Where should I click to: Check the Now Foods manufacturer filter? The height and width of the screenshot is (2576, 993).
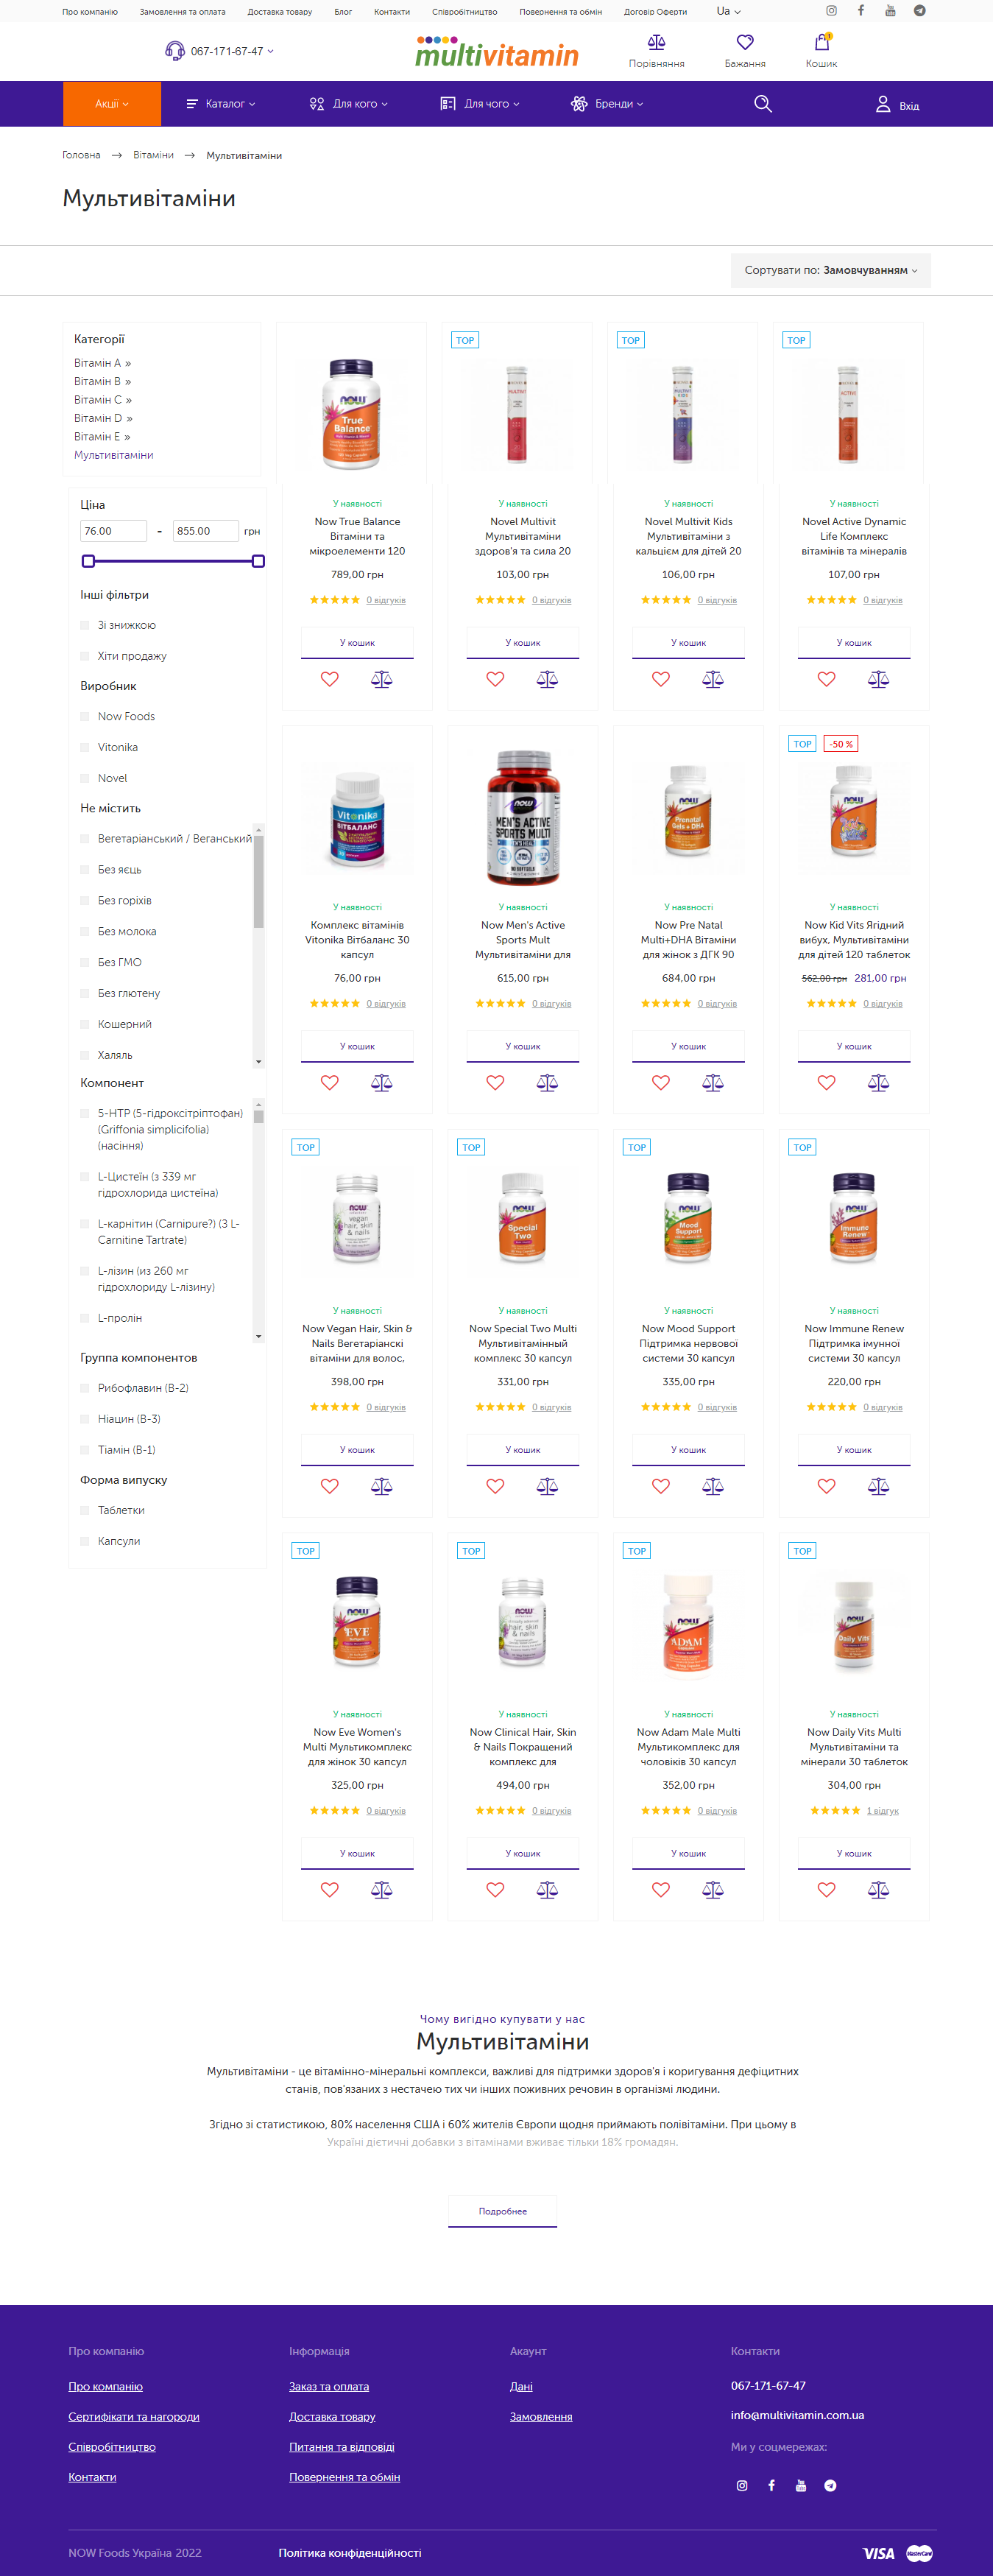(x=85, y=717)
